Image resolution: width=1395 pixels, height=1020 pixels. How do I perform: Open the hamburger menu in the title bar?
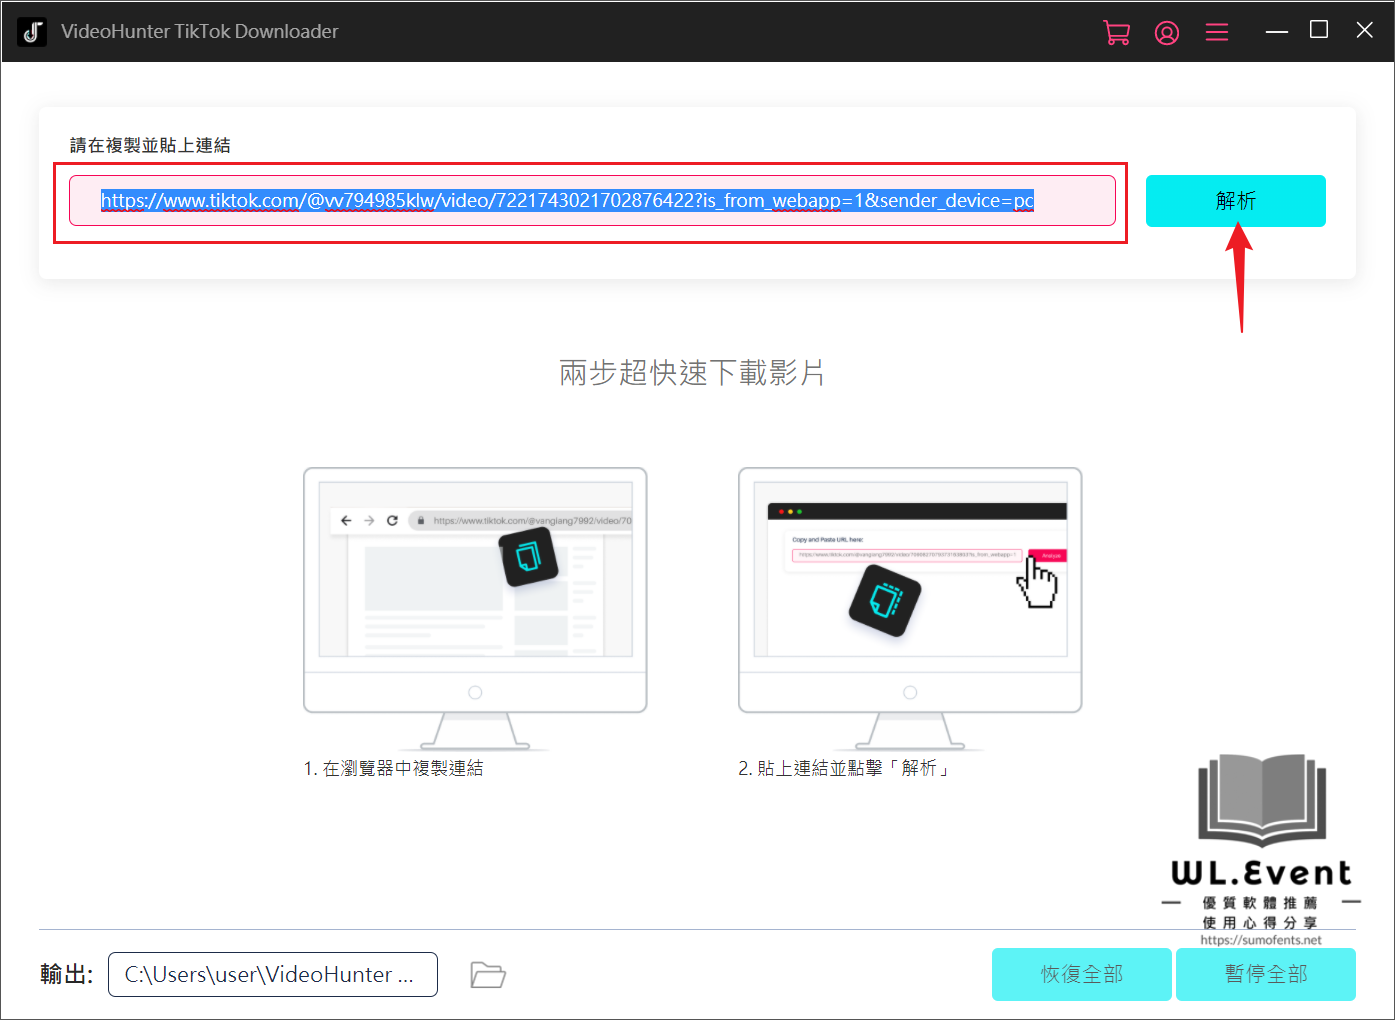click(1216, 32)
